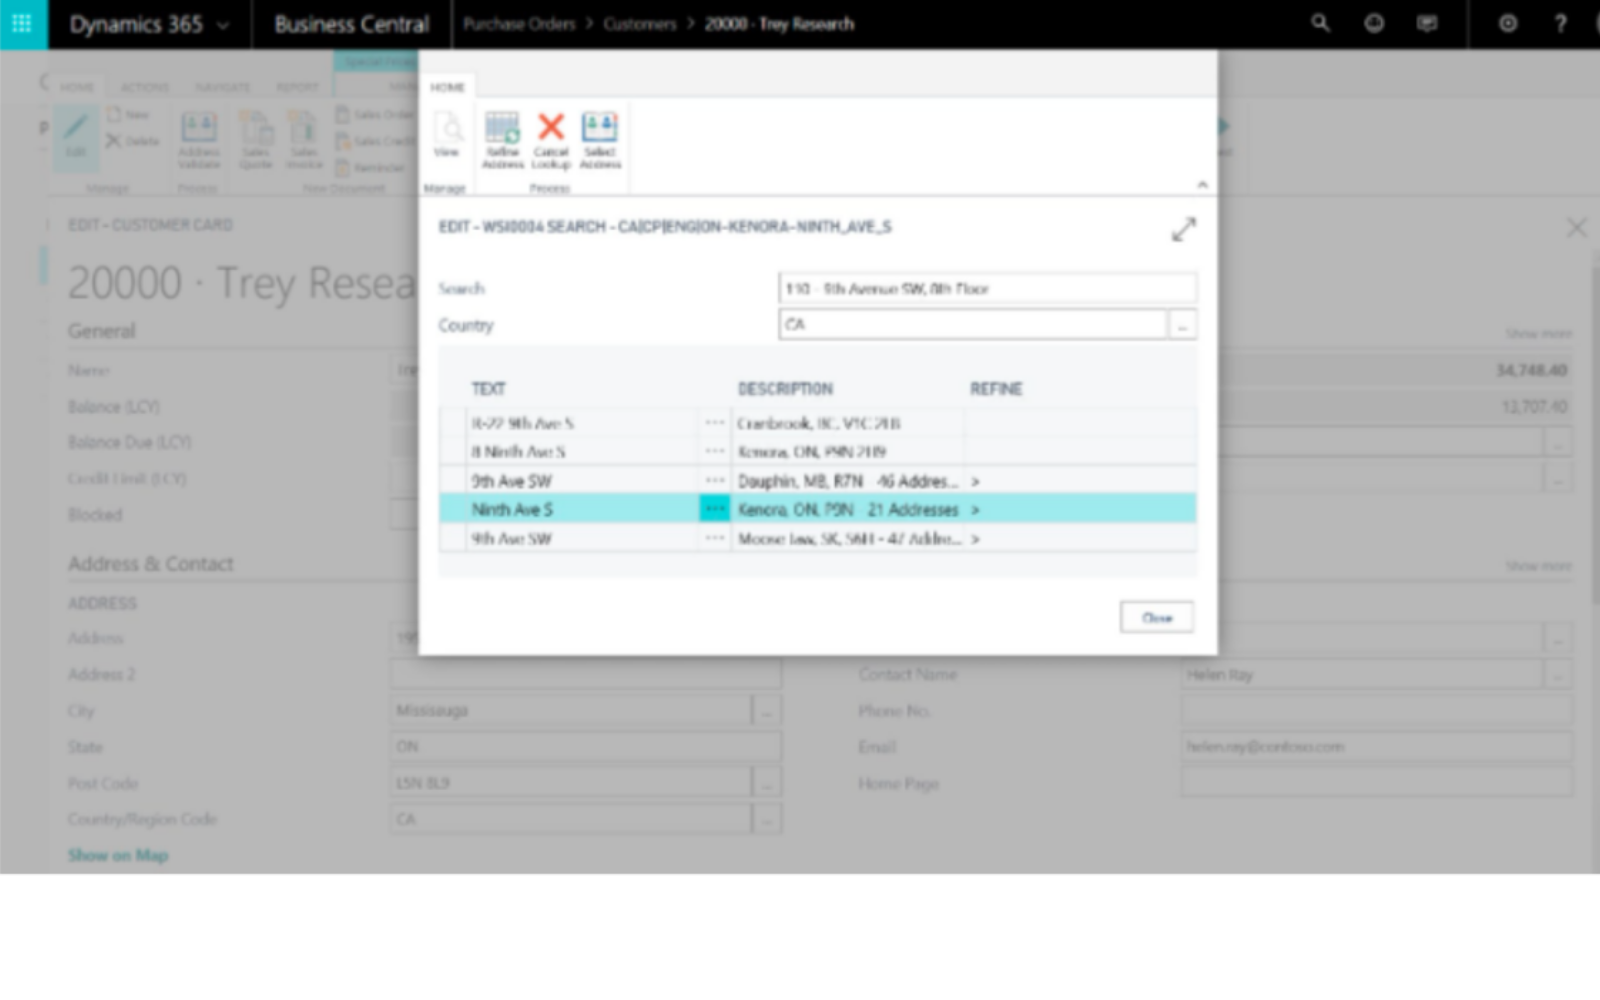Click the Cranbrook, BC description cell

click(848, 423)
